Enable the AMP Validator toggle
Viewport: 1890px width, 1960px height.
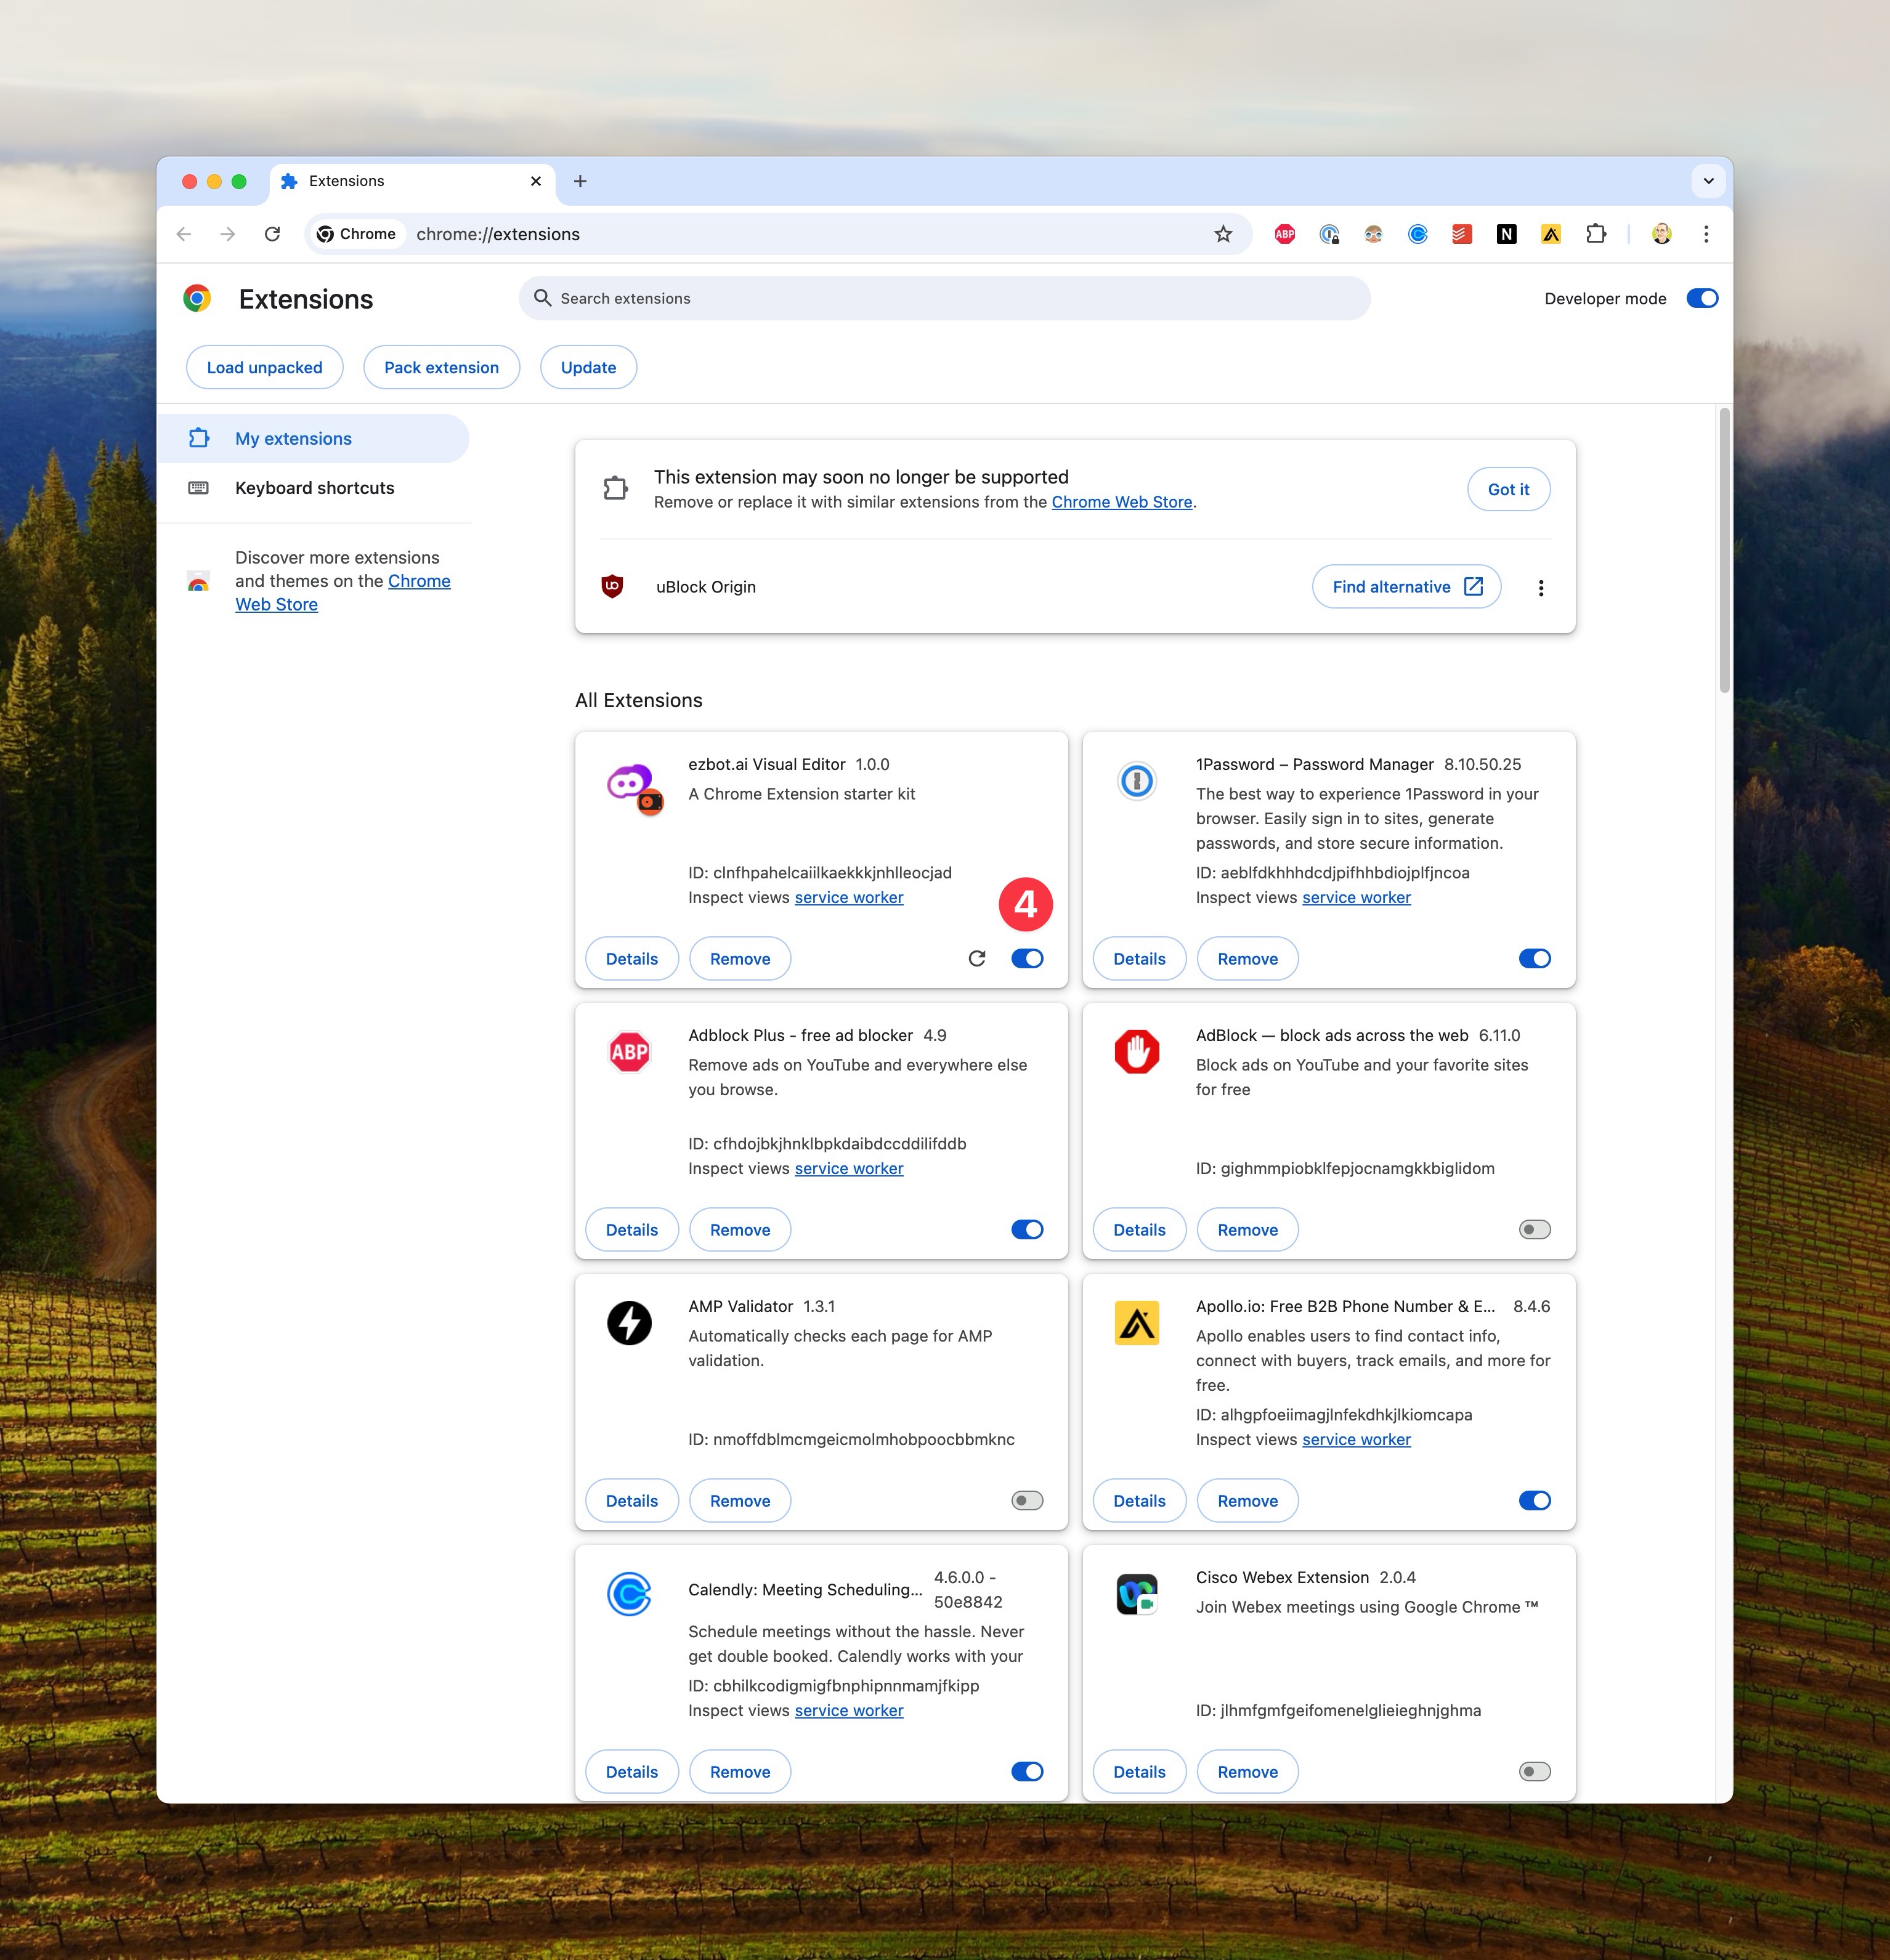(x=1027, y=1500)
